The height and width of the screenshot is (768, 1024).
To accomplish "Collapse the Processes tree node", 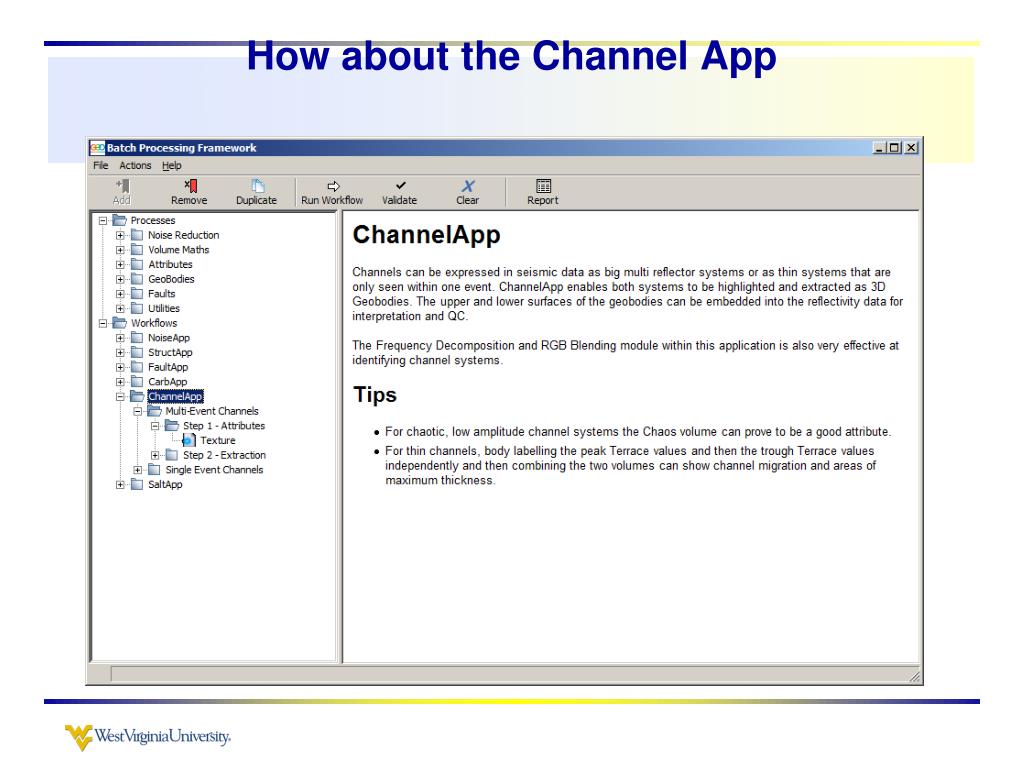I will pyautogui.click(x=103, y=221).
